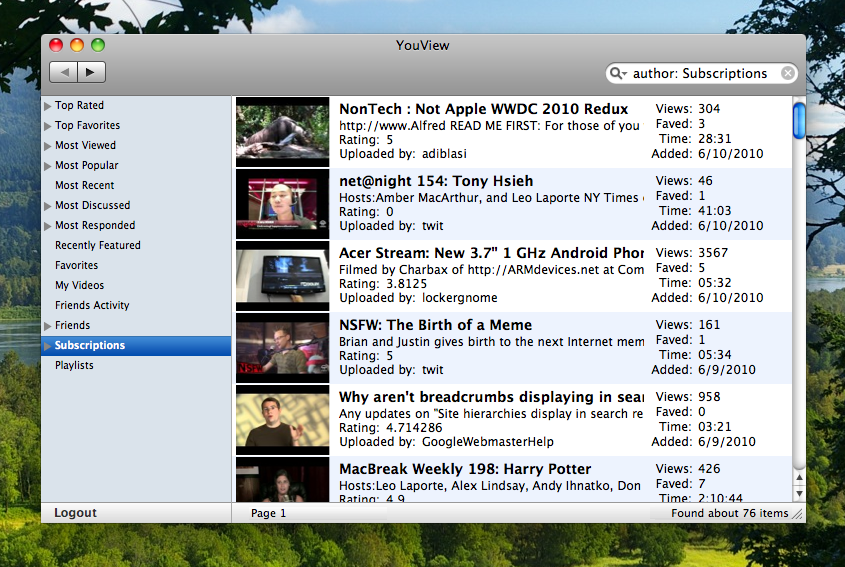The width and height of the screenshot is (845, 567).
Task: Click the Acer Stream video title
Action: [x=491, y=253]
